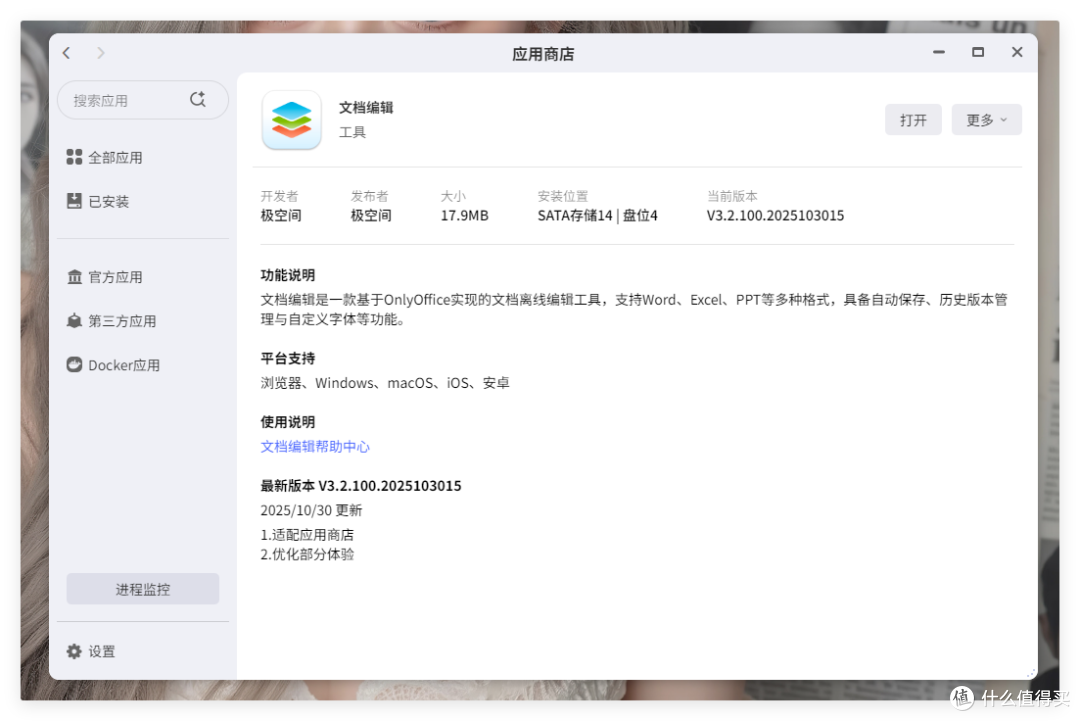Open the 文档编辑帮助中心 link

(315, 447)
